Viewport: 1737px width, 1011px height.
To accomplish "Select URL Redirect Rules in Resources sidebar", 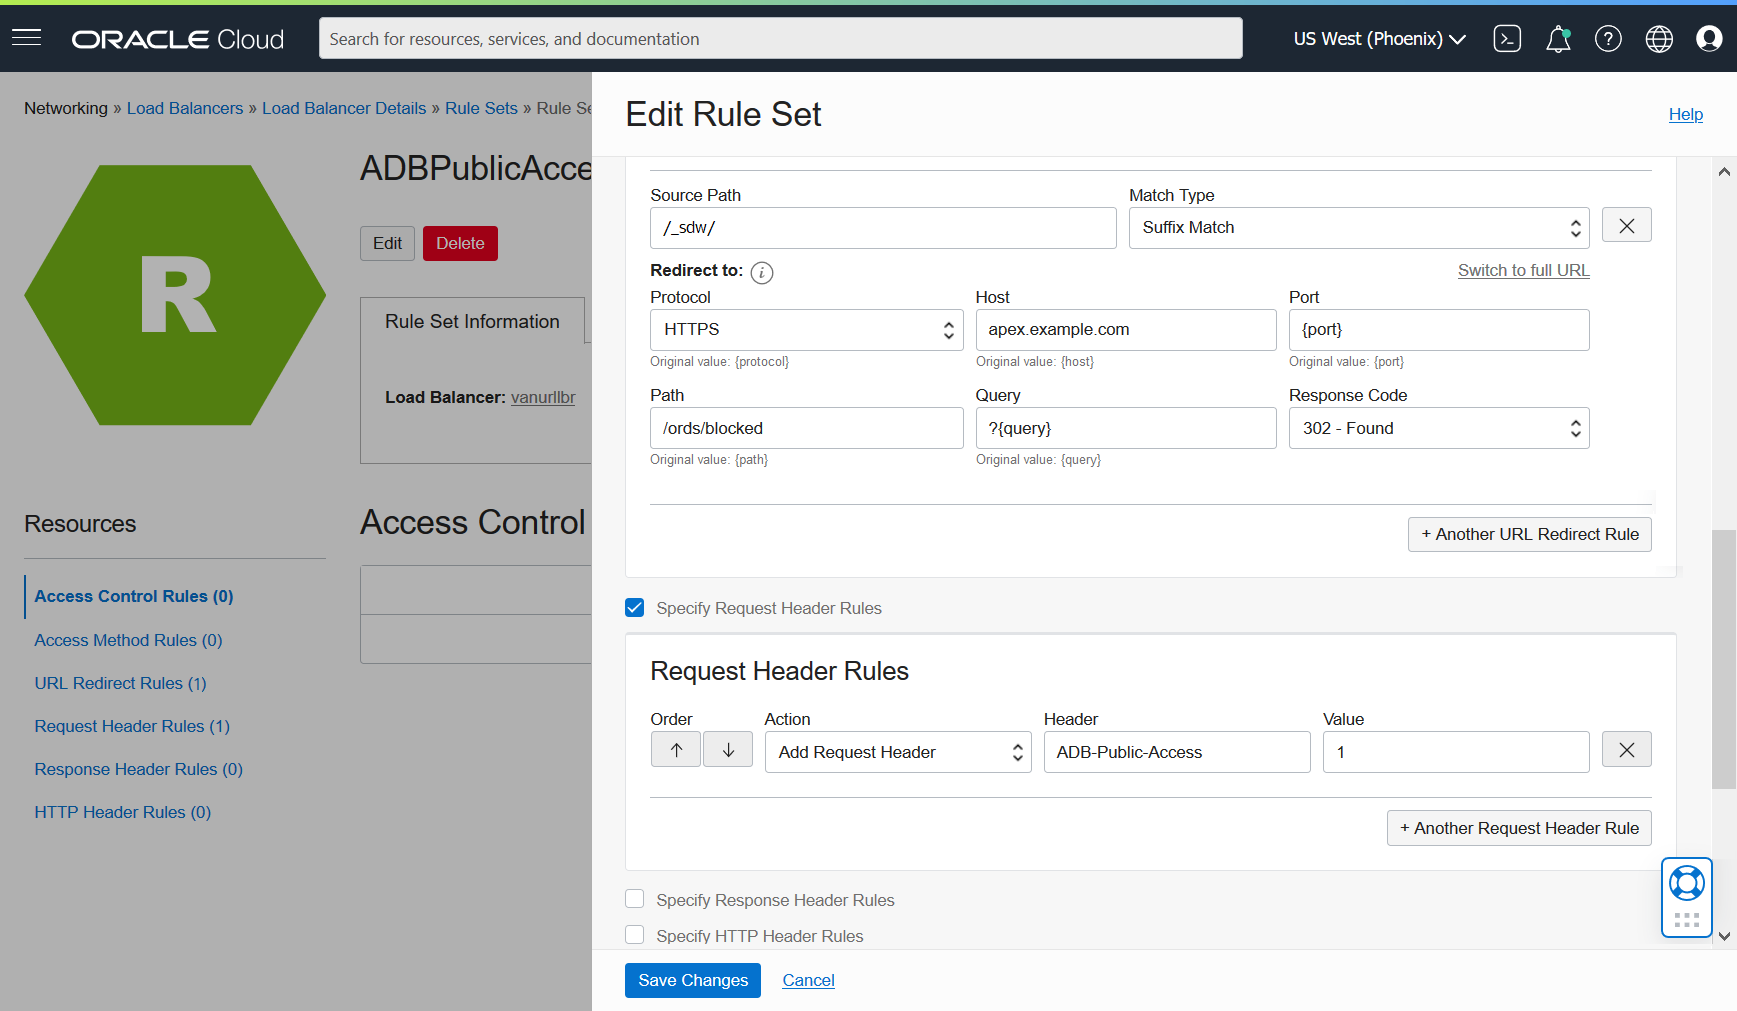I will point(120,682).
